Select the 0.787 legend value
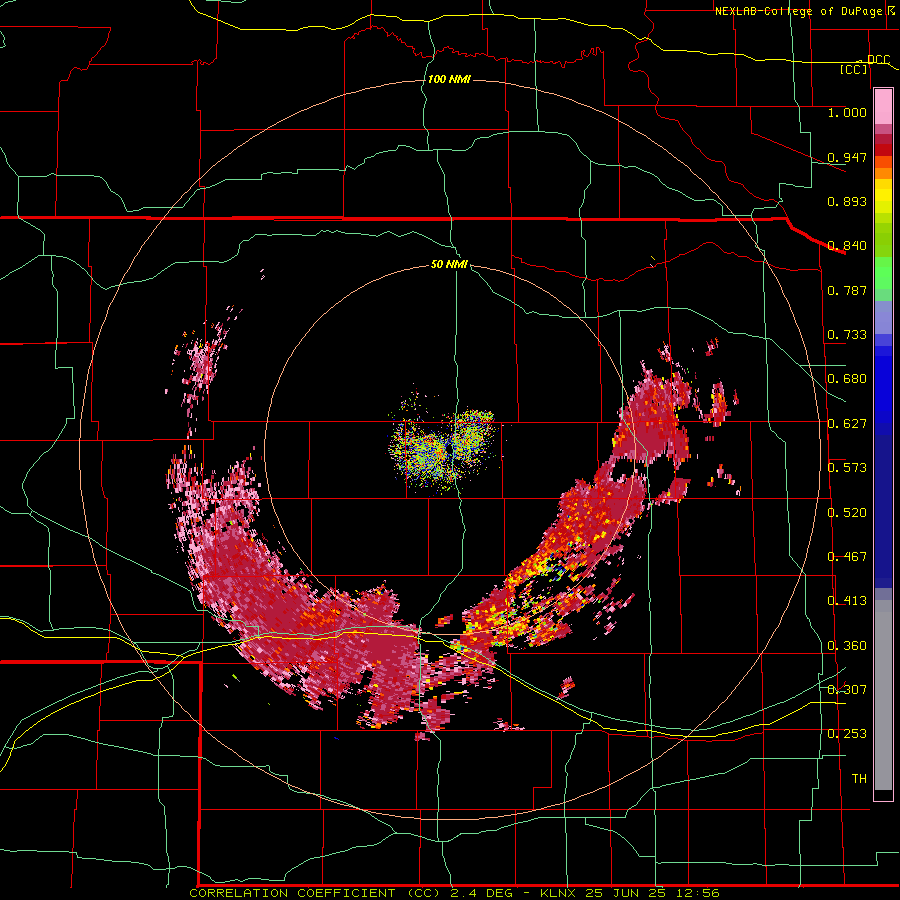900x900 pixels. click(847, 290)
